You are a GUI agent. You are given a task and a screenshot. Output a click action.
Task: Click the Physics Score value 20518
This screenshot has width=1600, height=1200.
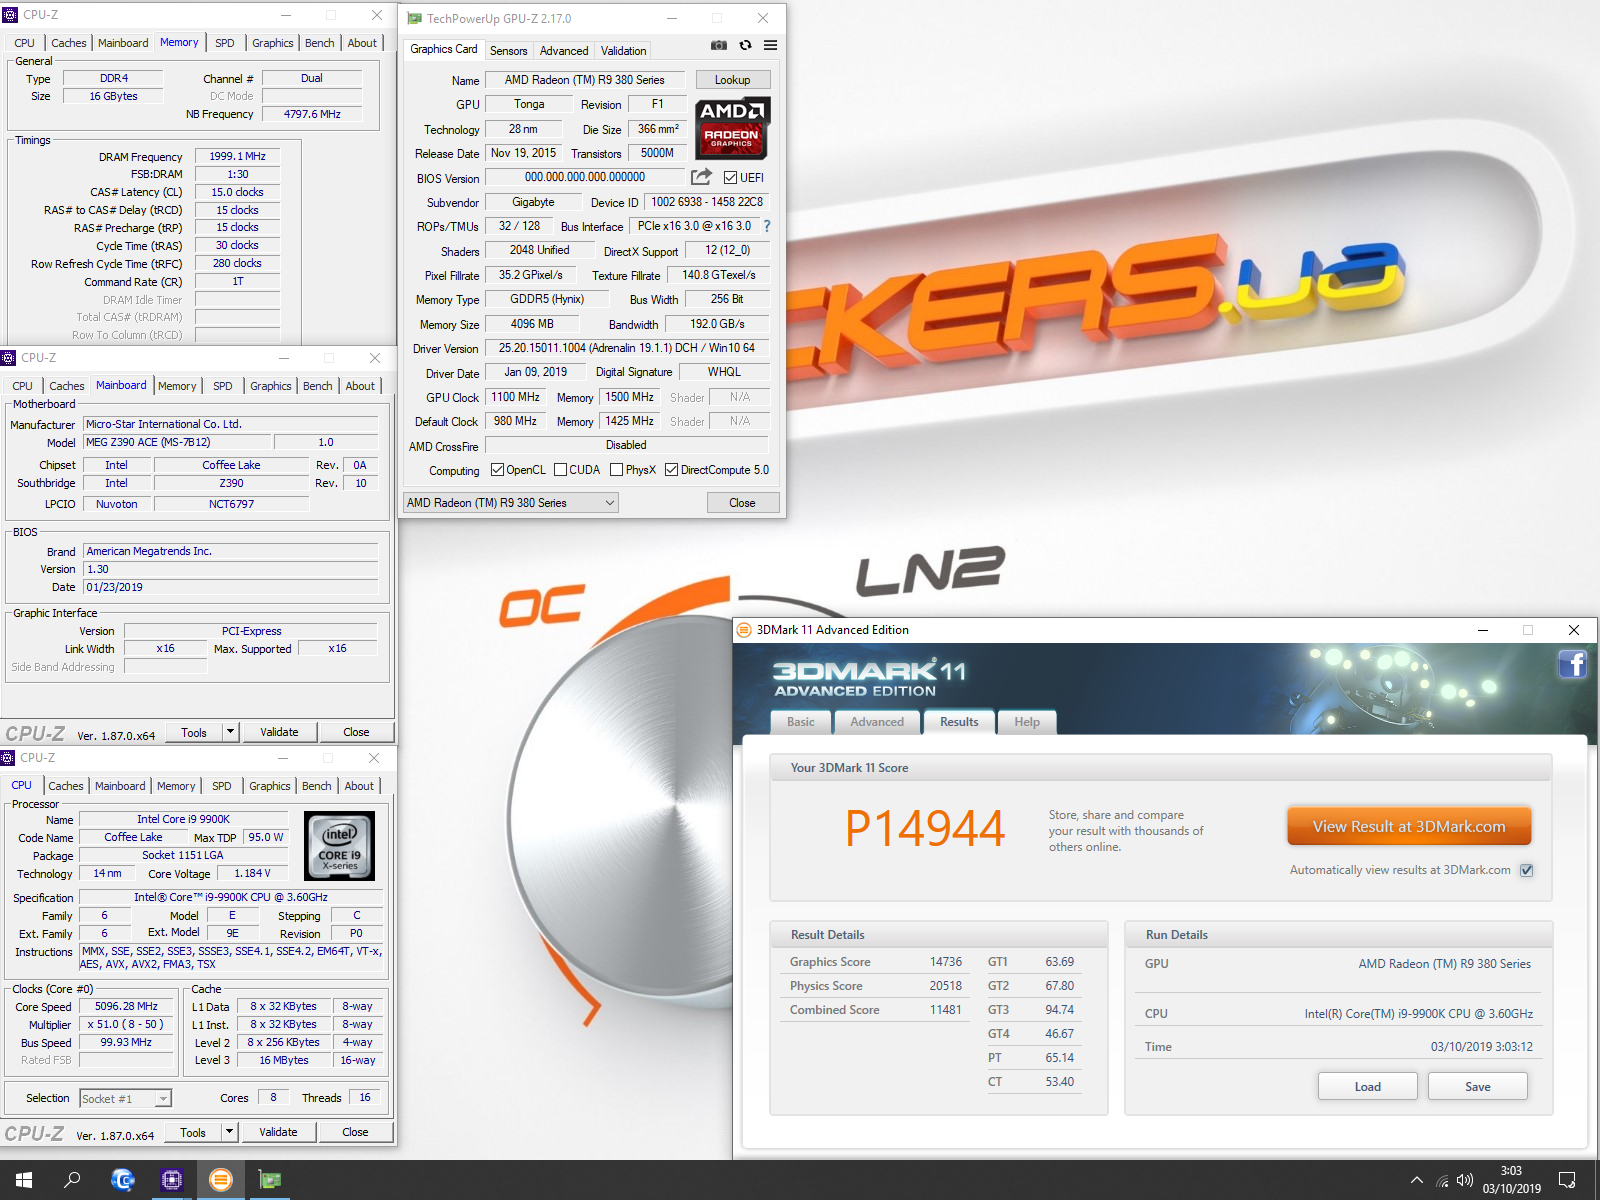click(945, 986)
